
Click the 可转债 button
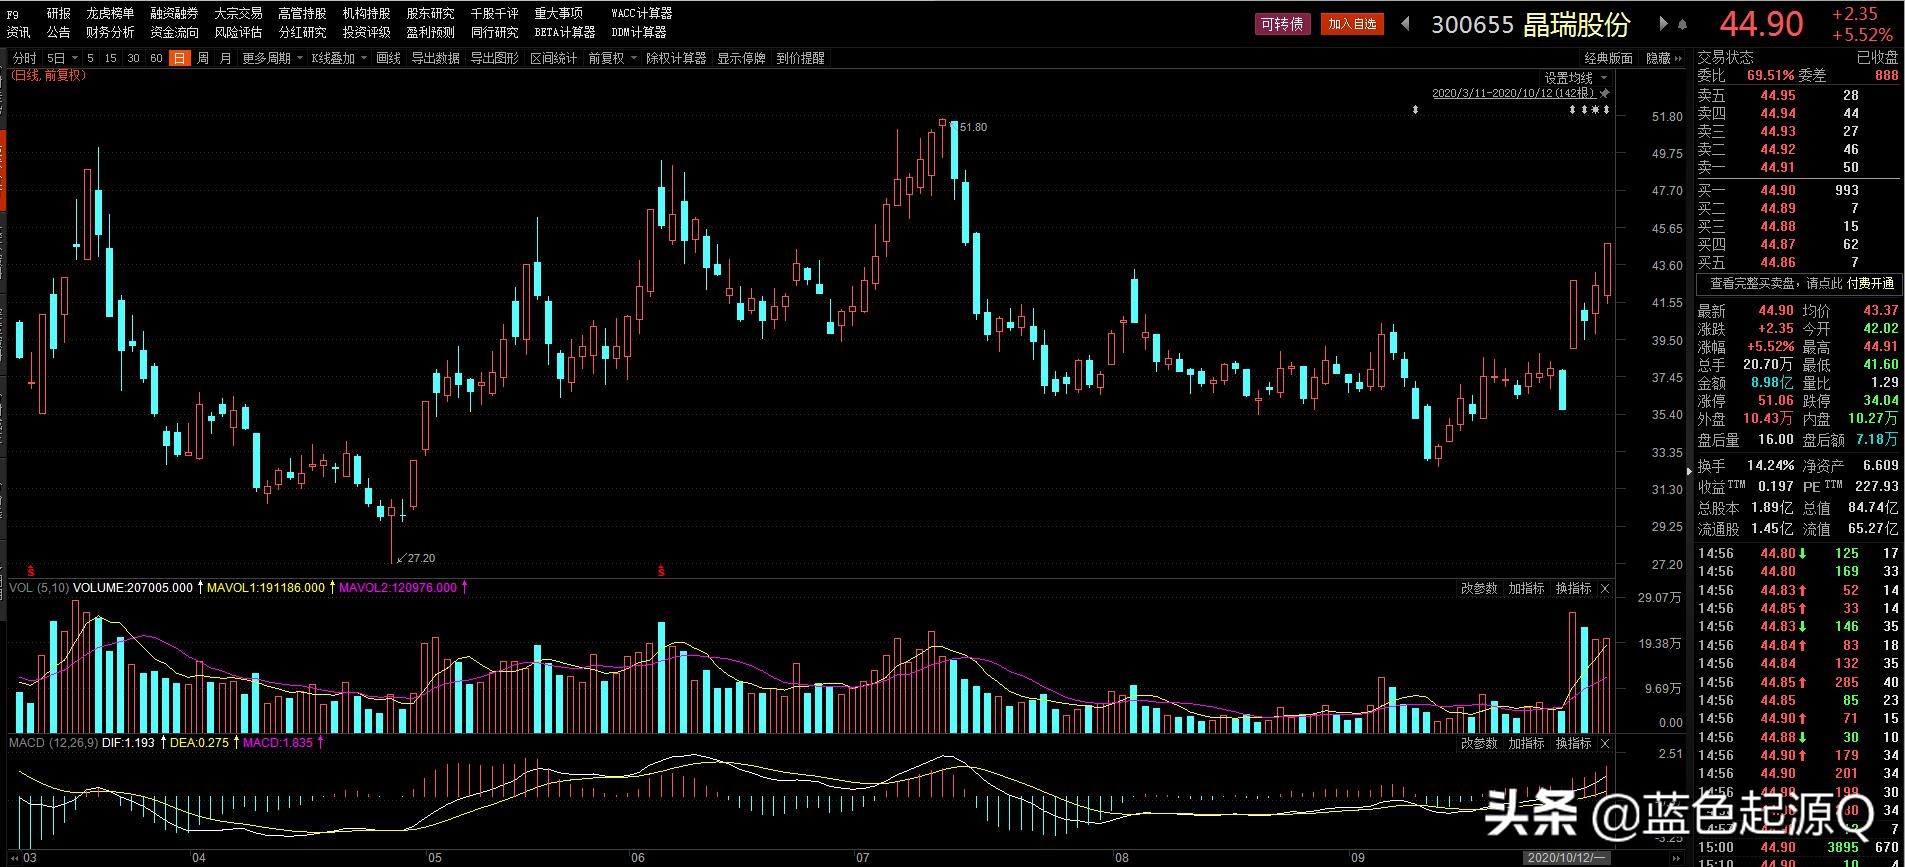tap(1282, 24)
